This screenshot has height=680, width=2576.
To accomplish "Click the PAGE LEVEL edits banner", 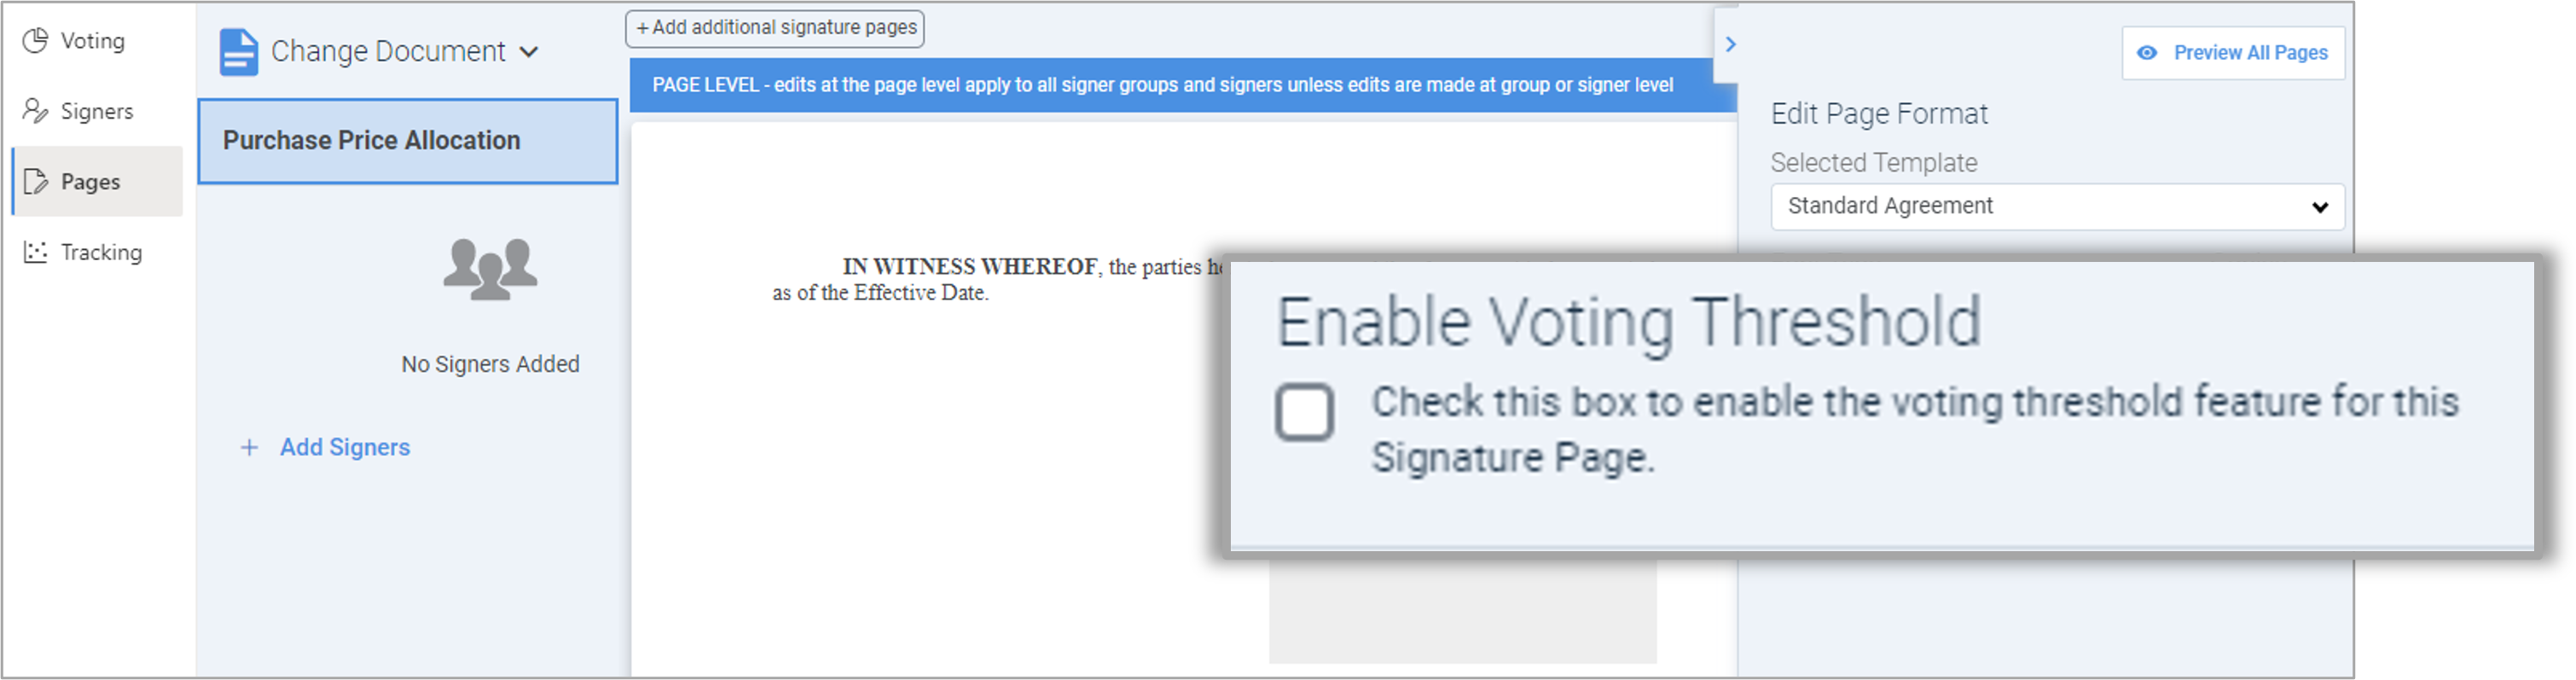I will tap(1160, 85).
